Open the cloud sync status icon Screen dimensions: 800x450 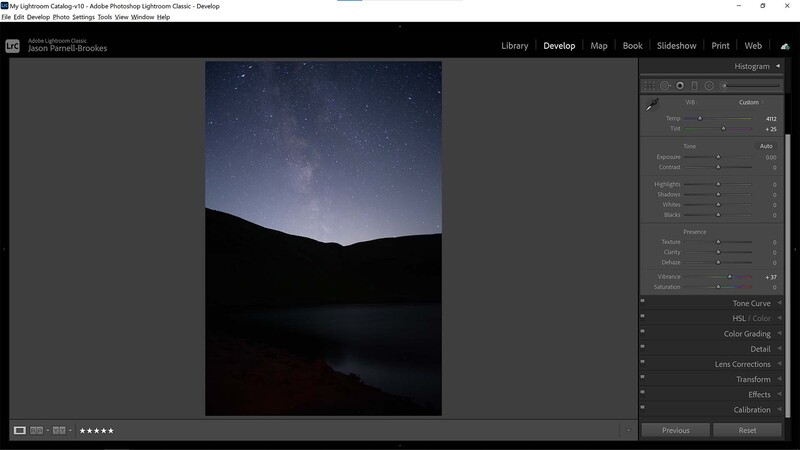click(x=785, y=46)
